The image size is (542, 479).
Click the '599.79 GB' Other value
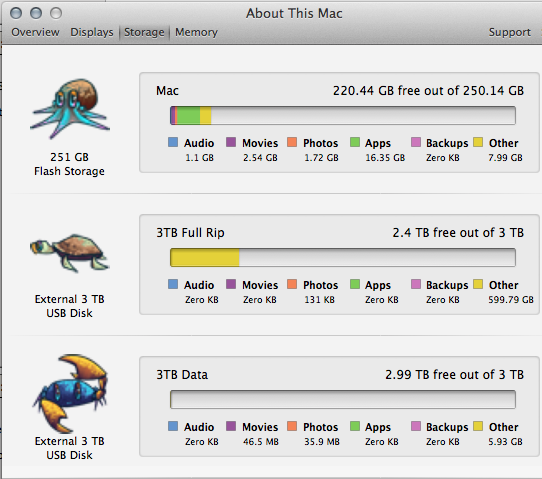click(511, 300)
